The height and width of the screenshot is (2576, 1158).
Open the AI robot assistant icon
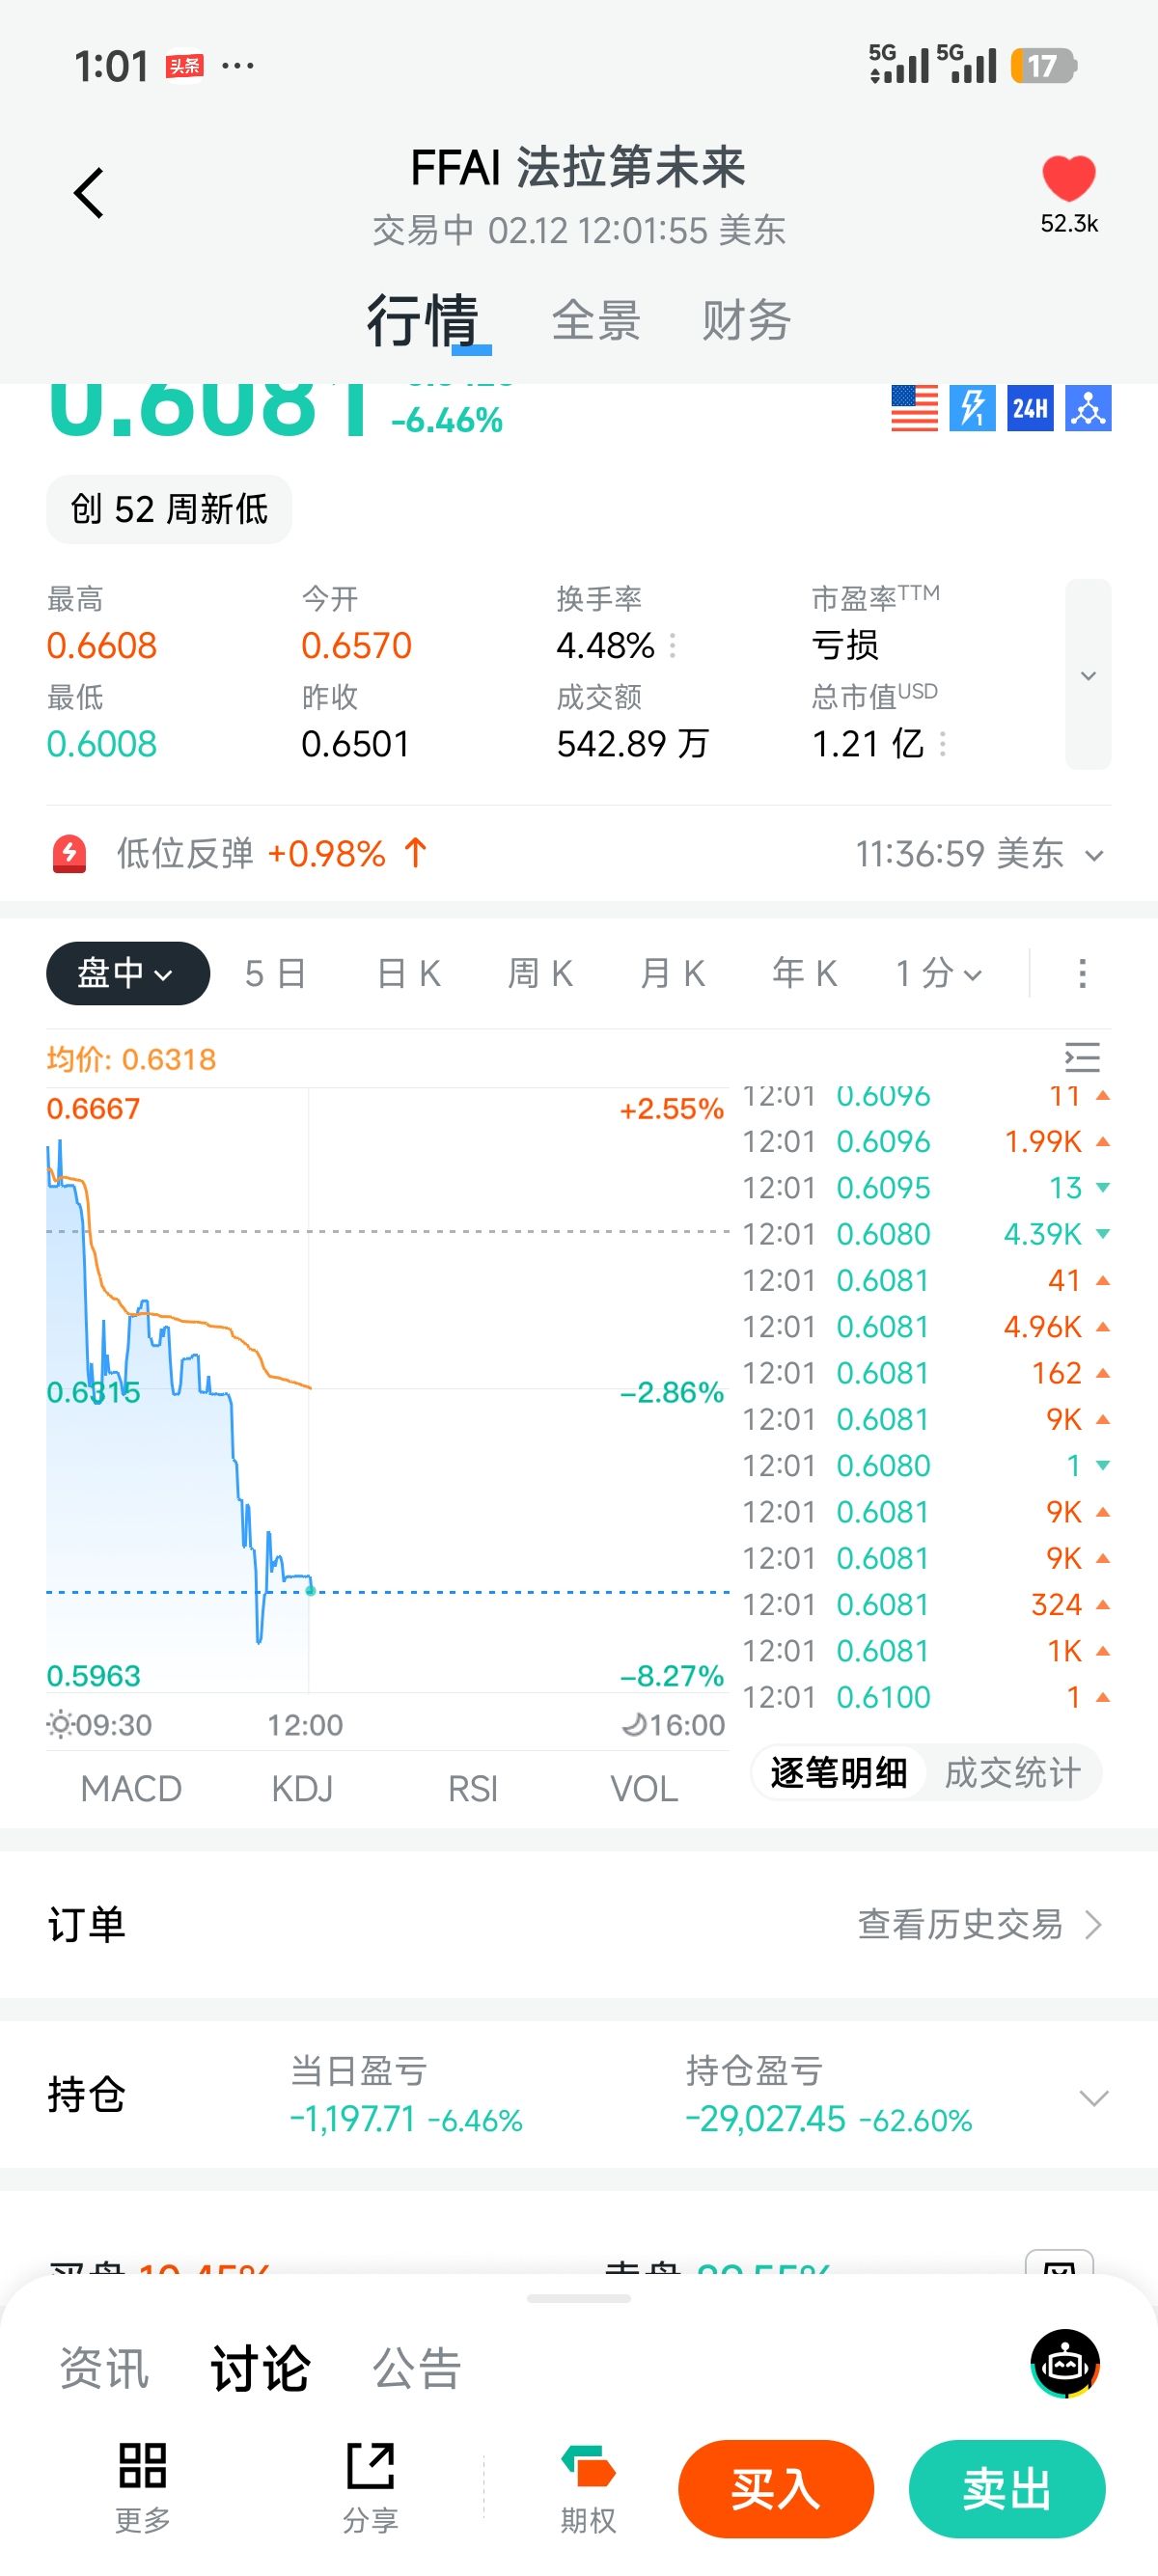tap(1065, 2364)
